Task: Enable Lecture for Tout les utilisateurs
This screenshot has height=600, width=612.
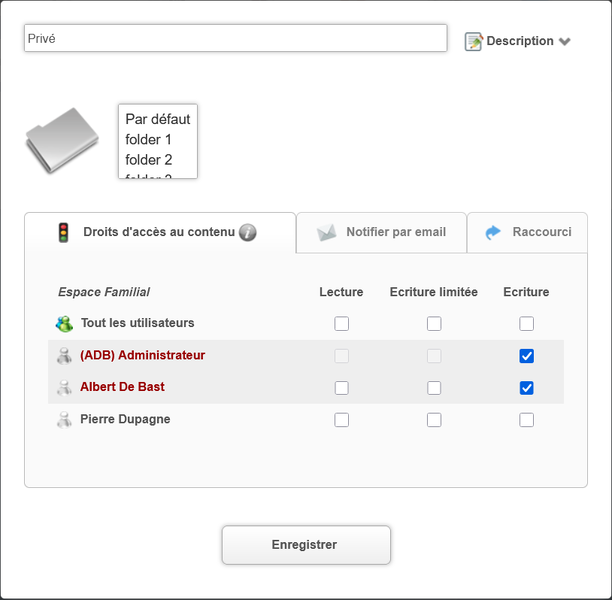Action: pyautogui.click(x=342, y=324)
